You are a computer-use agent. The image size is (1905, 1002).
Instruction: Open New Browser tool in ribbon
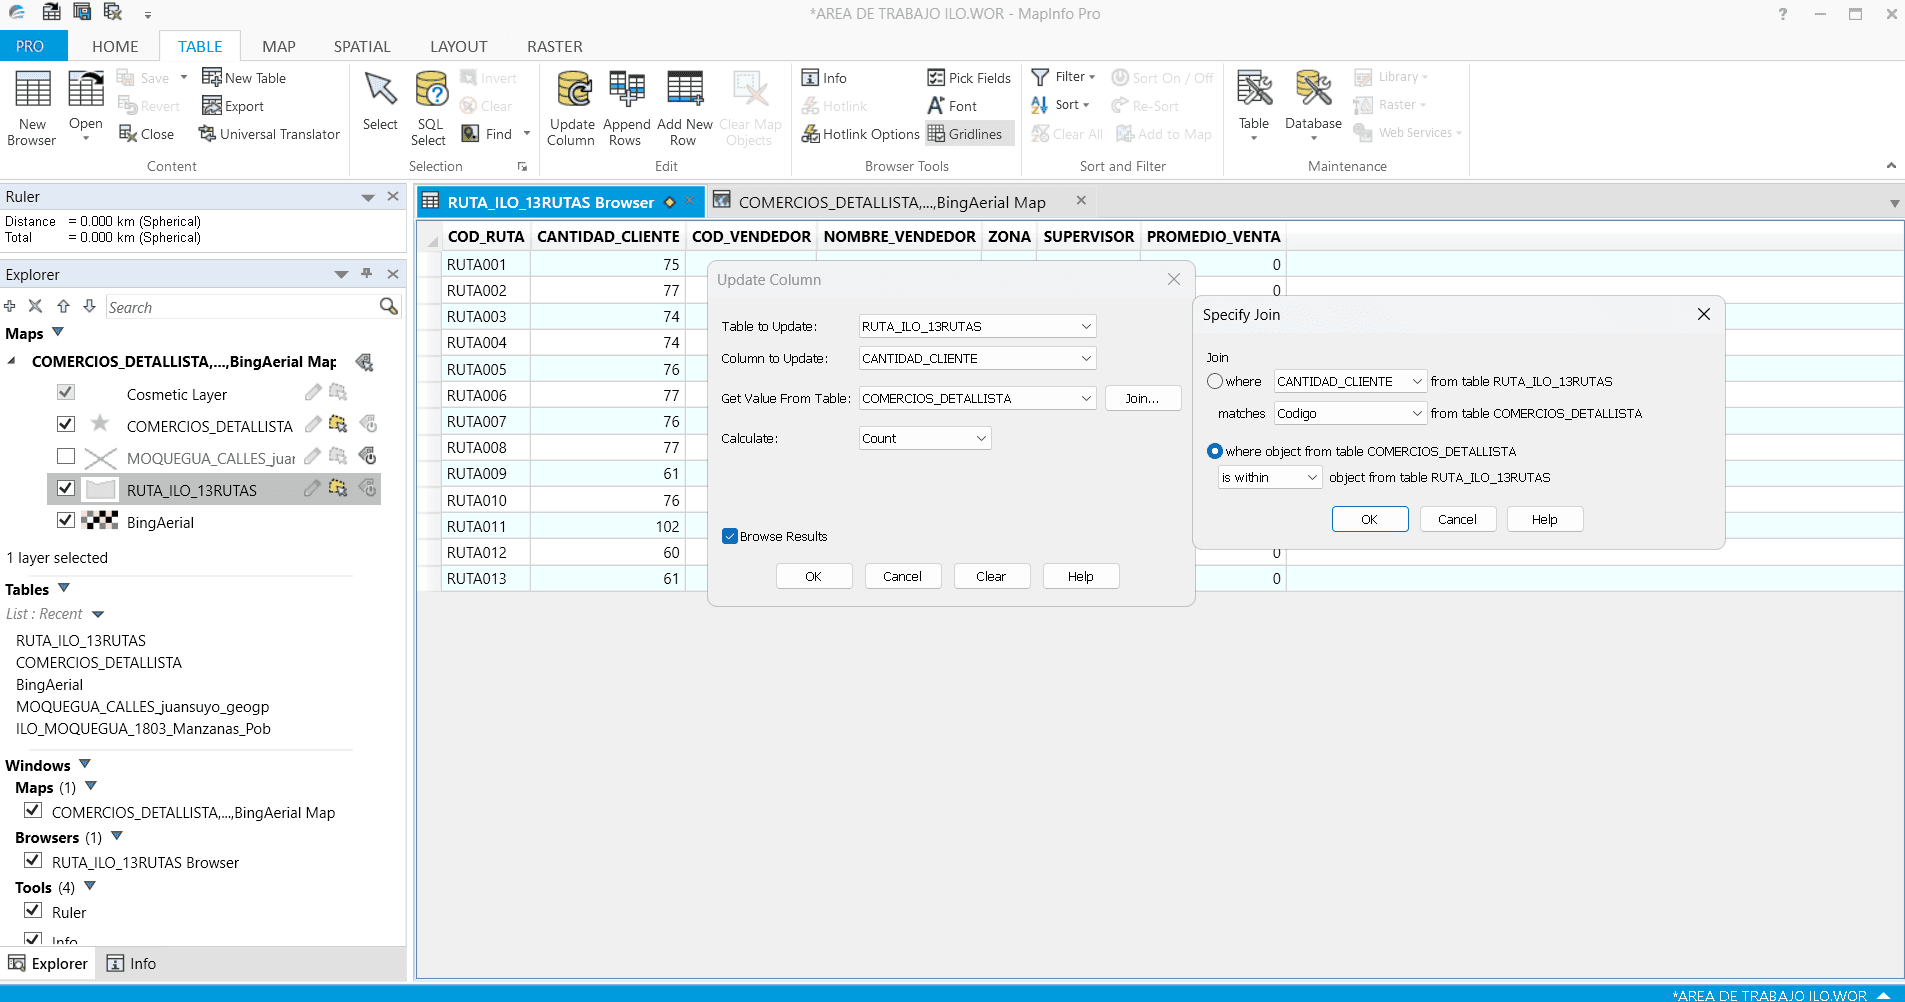(x=32, y=108)
